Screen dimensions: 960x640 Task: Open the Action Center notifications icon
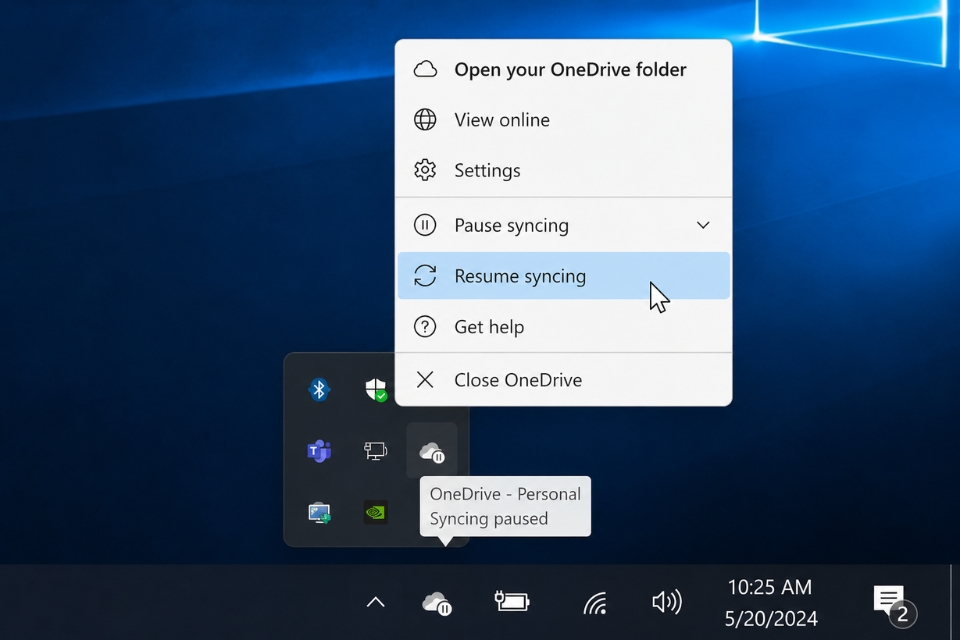pos(893,605)
